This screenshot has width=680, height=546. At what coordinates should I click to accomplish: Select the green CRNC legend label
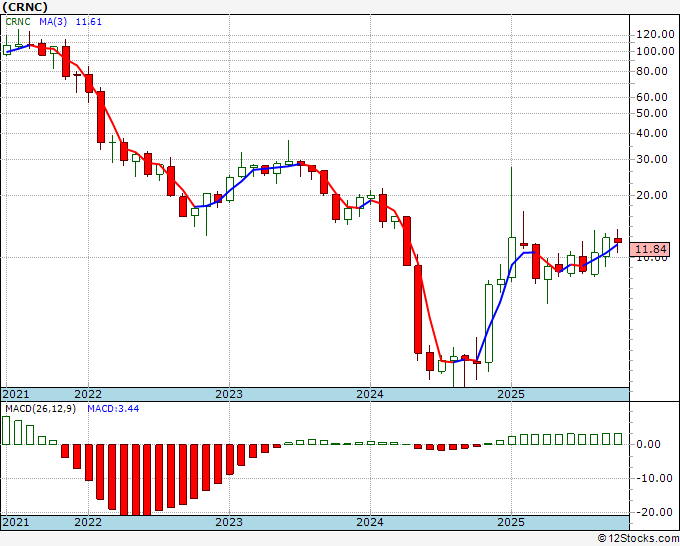pyautogui.click(x=18, y=22)
